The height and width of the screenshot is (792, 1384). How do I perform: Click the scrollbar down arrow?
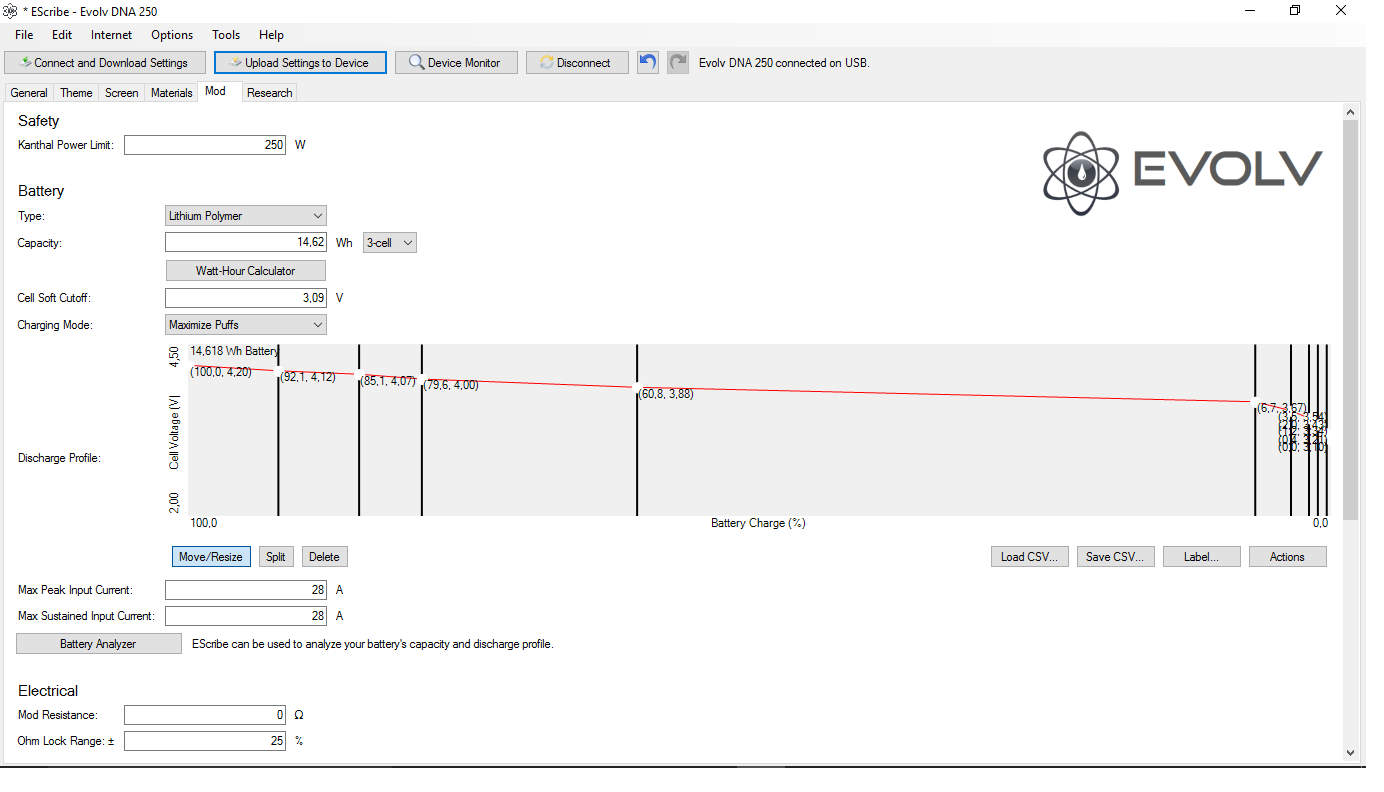(1350, 753)
